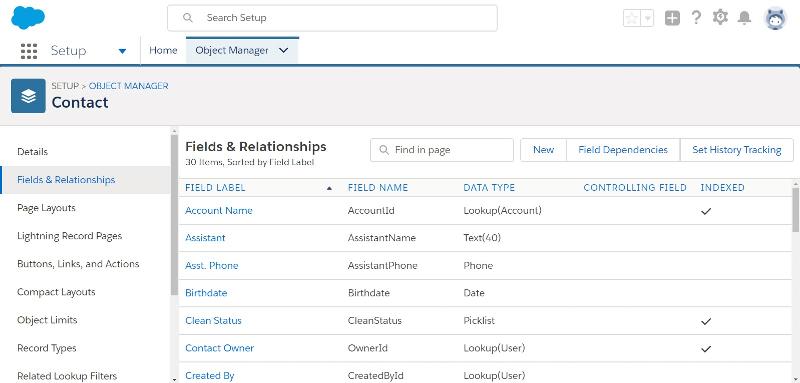The height and width of the screenshot is (383, 800).
Task: Open Page Layouts in the sidebar
Action: (x=46, y=208)
